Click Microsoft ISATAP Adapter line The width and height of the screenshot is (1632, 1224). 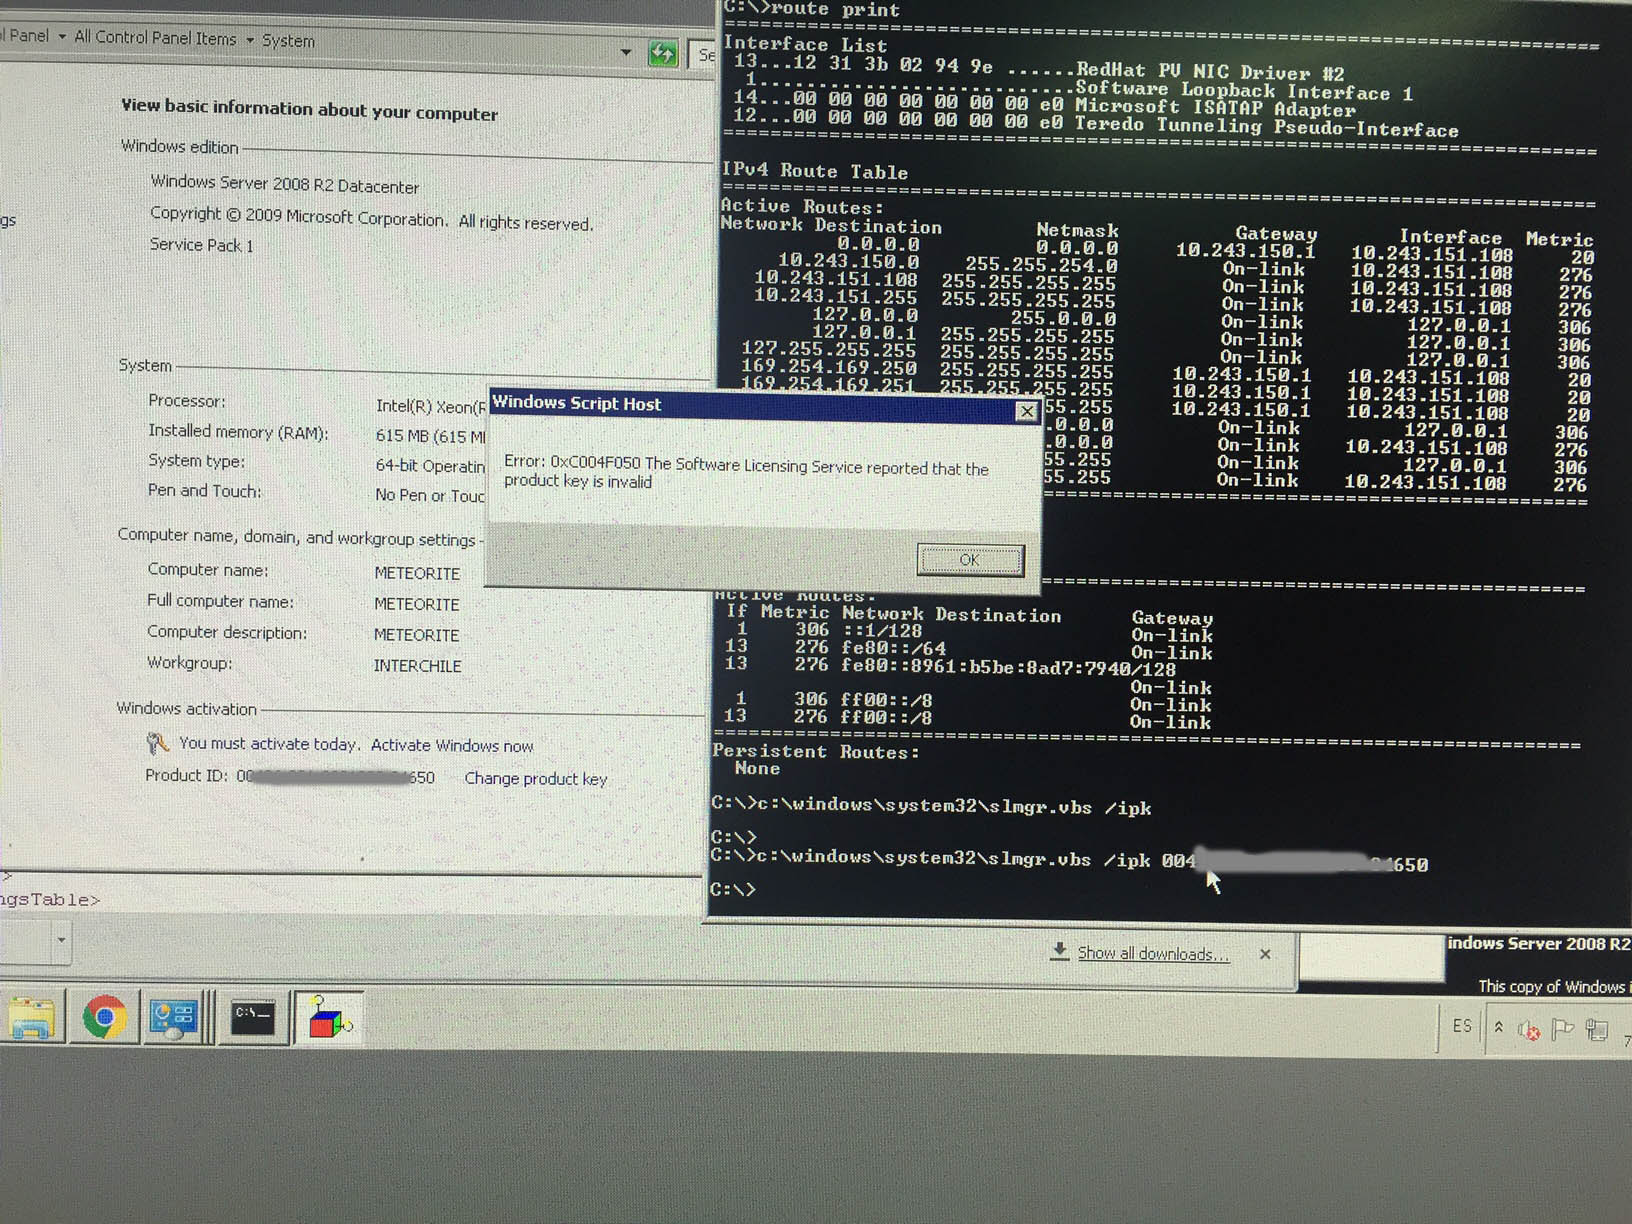pyautogui.click(x=1044, y=104)
